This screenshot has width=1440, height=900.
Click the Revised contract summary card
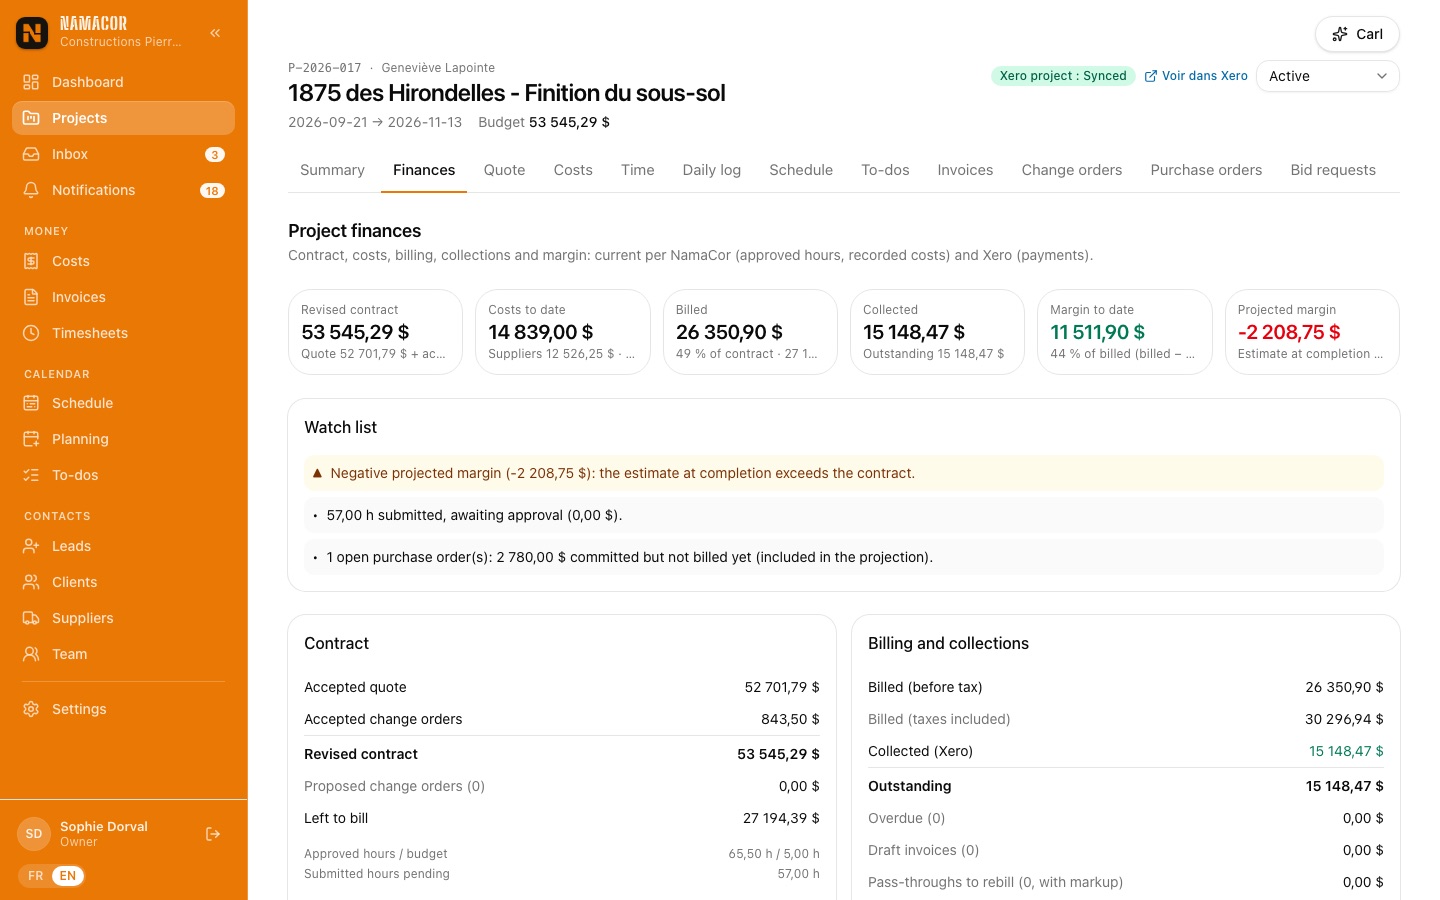point(375,332)
